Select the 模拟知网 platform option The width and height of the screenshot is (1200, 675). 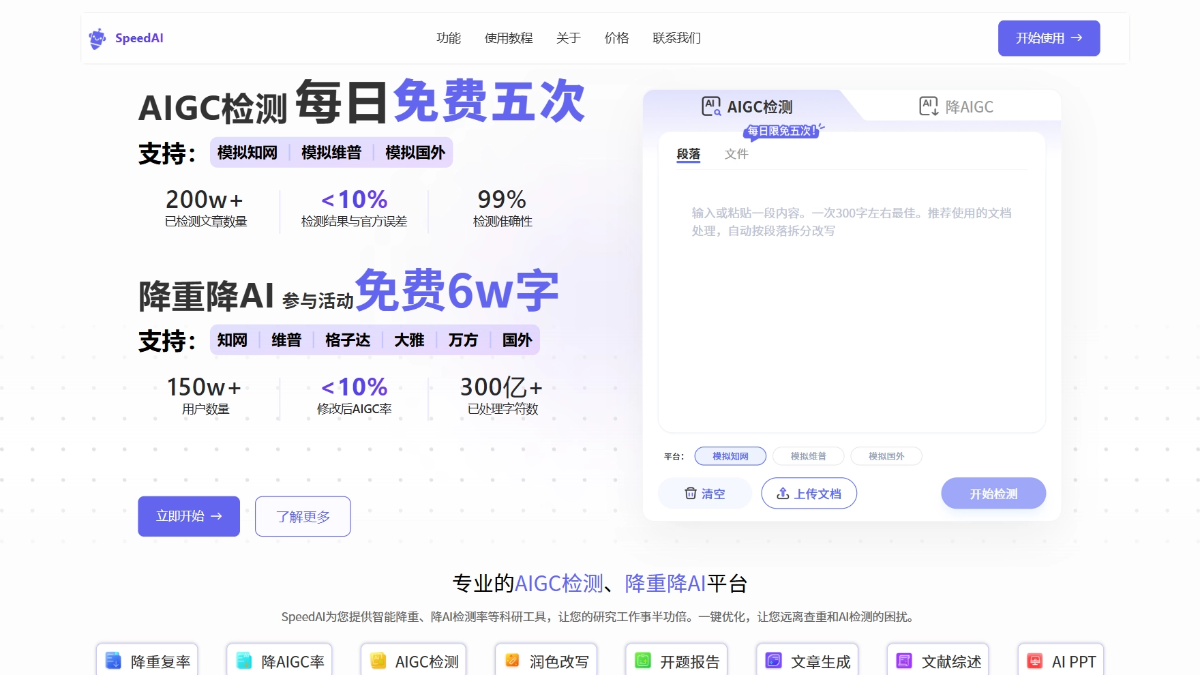coord(730,456)
